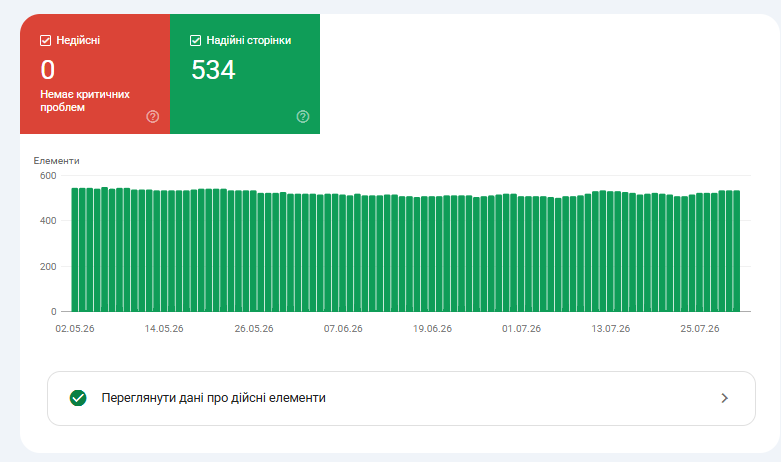Image resolution: width=781 pixels, height=462 pixels.
Task: Select the green card showing 534
Action: pyautogui.click(x=245, y=74)
